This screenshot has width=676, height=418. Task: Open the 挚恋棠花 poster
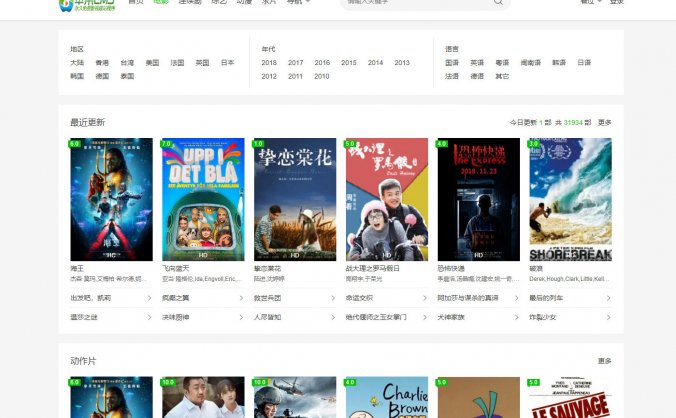click(x=295, y=200)
